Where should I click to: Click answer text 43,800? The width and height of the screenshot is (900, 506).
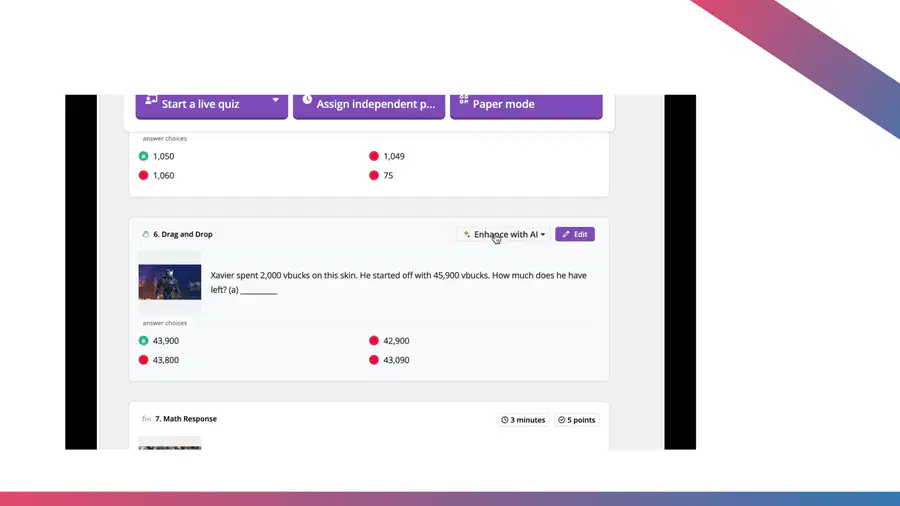(166, 360)
